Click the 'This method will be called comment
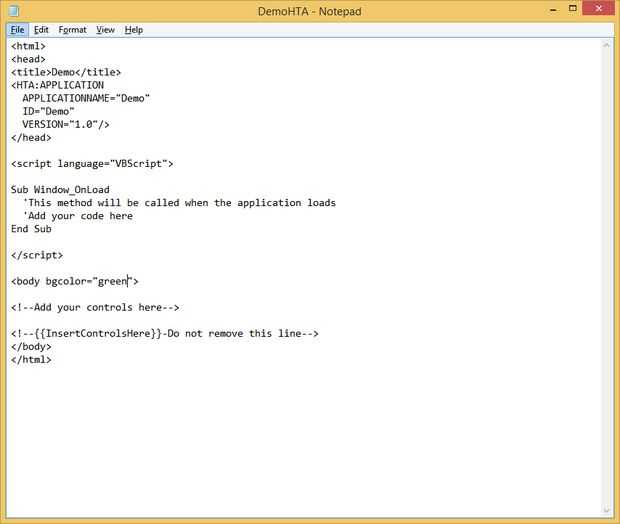The image size is (620, 524). click(x=179, y=203)
